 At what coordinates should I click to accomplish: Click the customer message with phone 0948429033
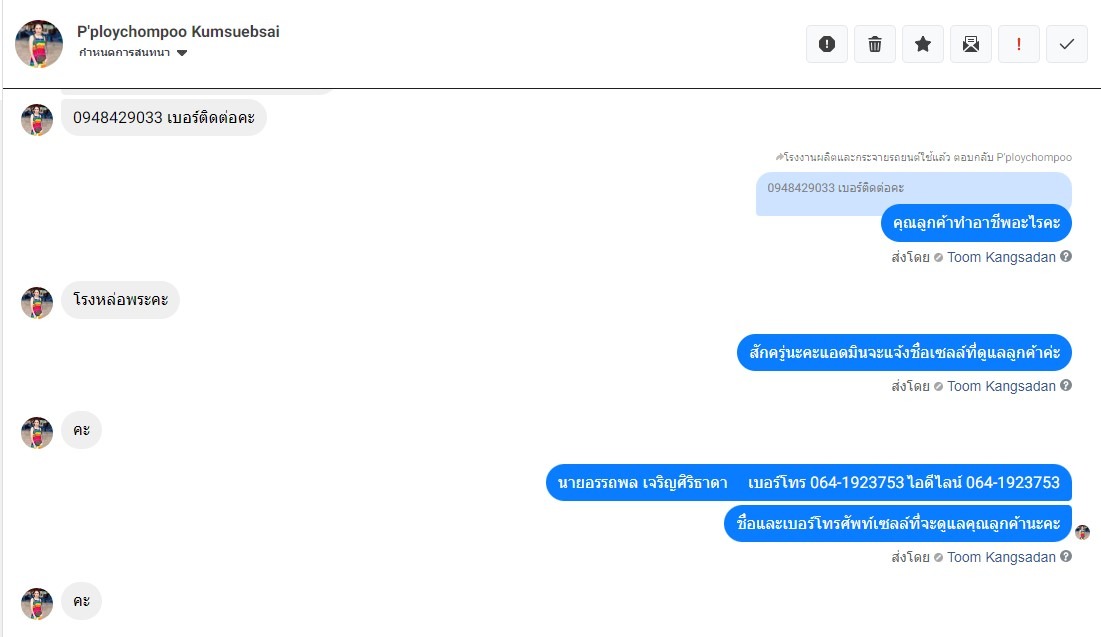click(164, 117)
